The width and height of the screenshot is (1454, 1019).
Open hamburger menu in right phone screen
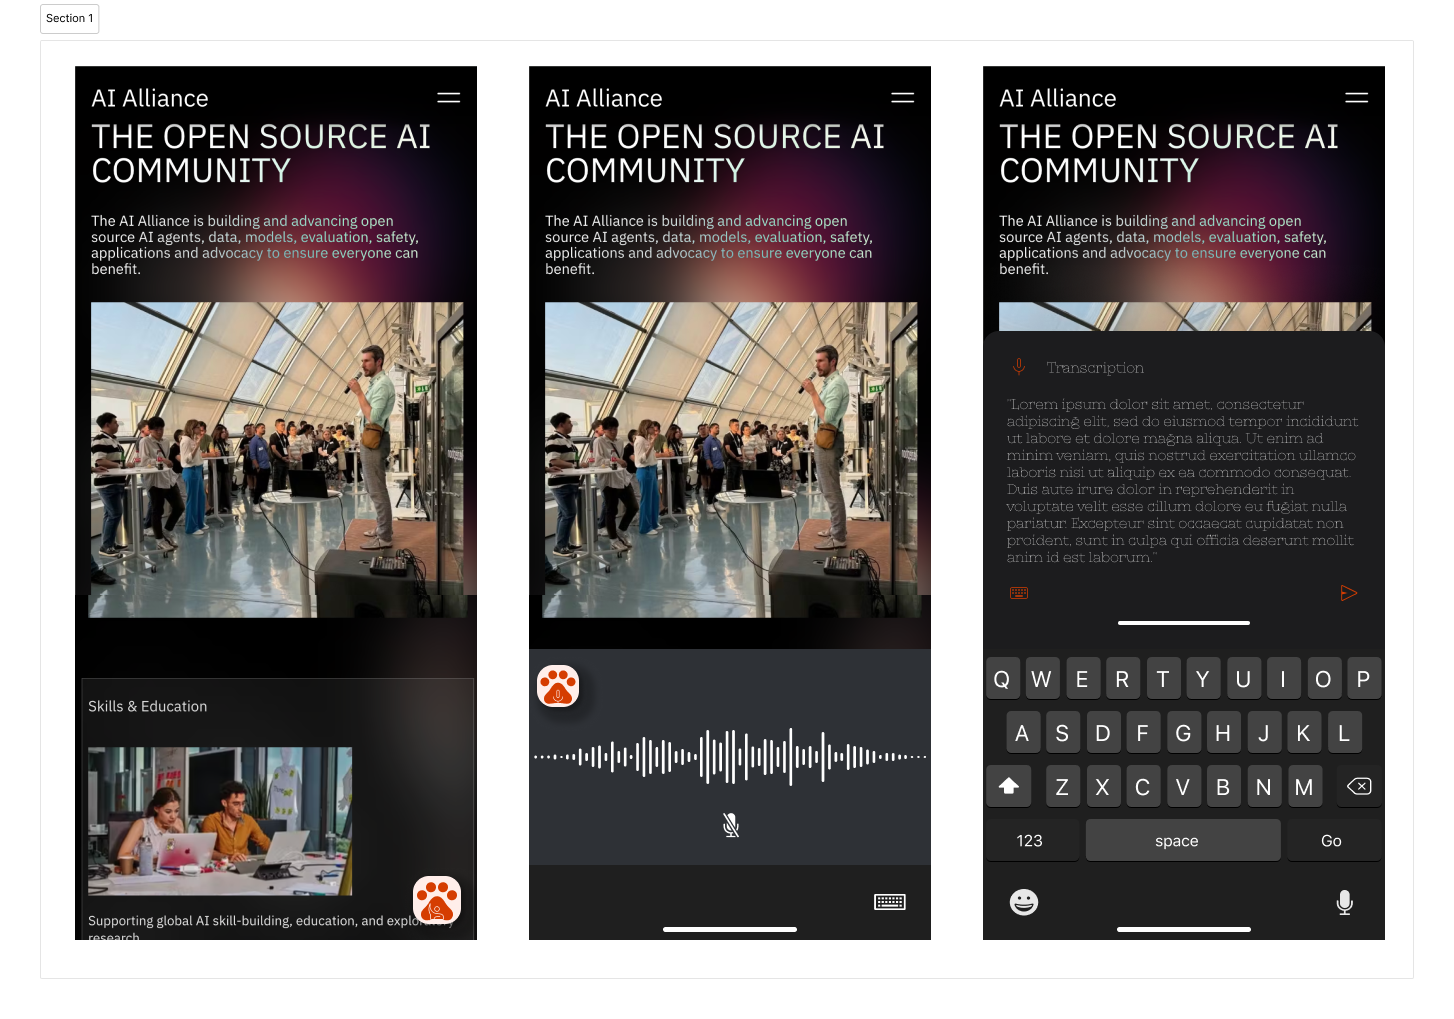pos(1357,98)
